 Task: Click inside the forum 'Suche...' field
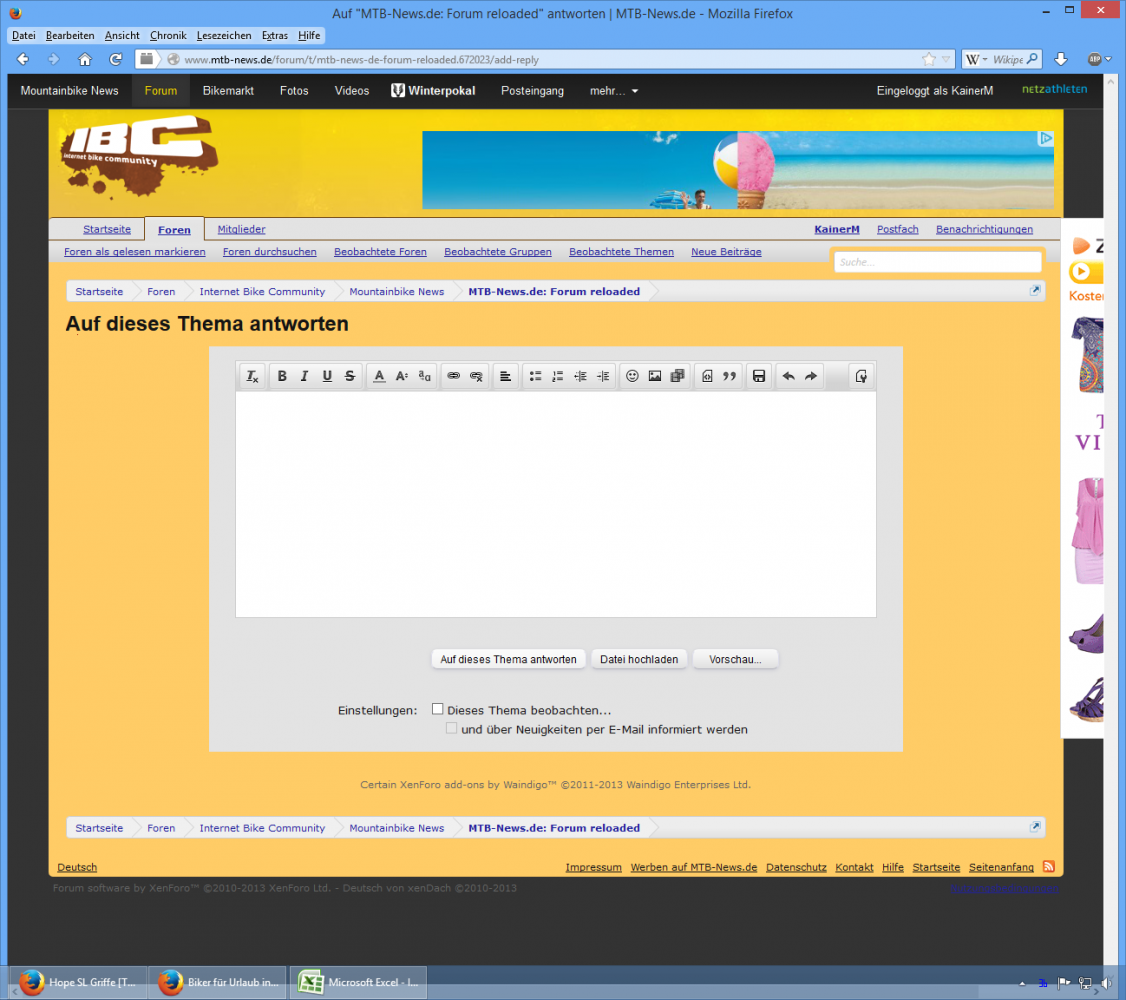pos(937,262)
